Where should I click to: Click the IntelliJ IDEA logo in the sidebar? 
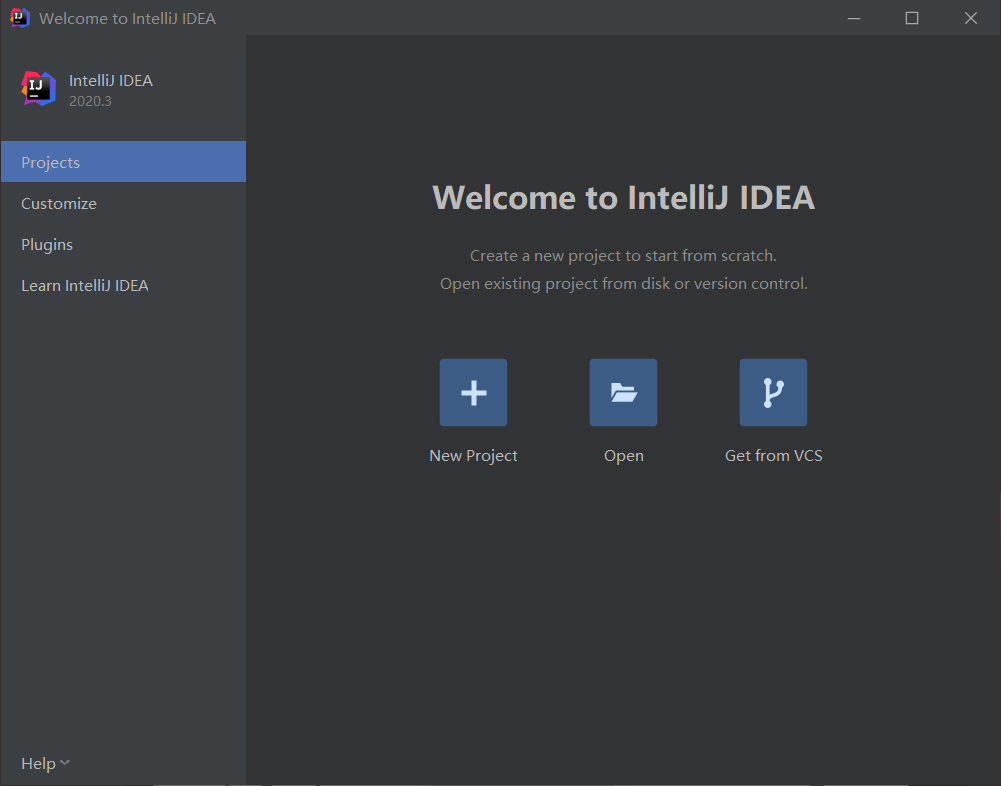[x=39, y=89]
